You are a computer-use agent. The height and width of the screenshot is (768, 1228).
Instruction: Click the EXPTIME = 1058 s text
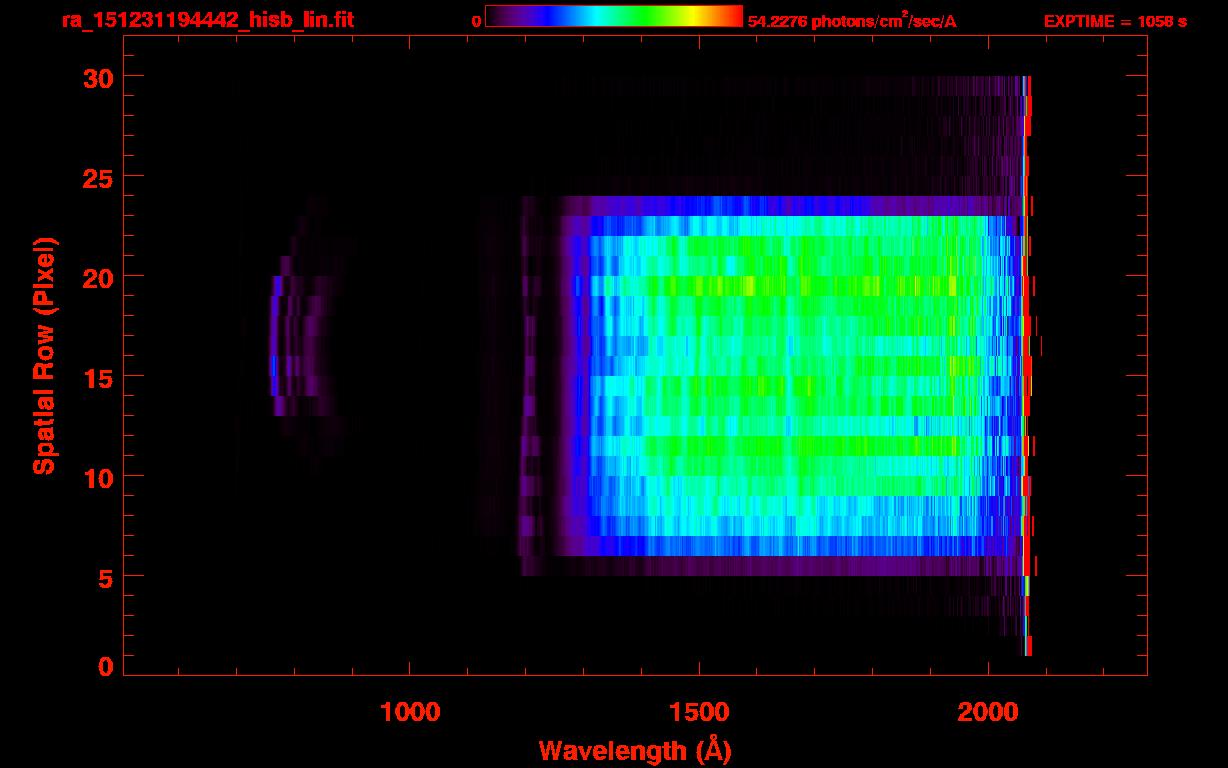[1115, 21]
